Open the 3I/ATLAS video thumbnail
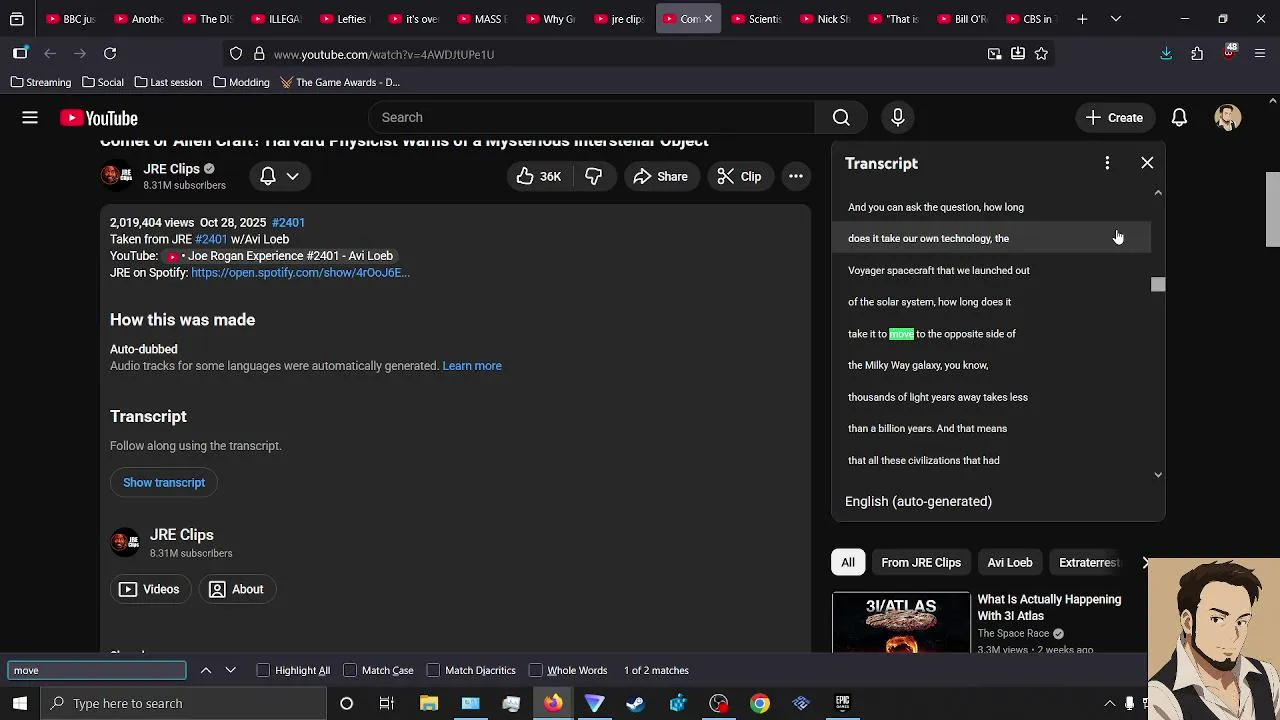1280x720 pixels. 901,623
